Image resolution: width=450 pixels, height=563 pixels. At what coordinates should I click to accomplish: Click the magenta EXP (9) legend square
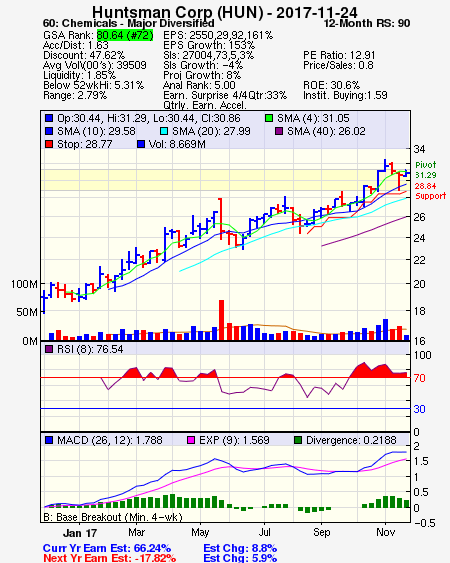click(x=191, y=440)
